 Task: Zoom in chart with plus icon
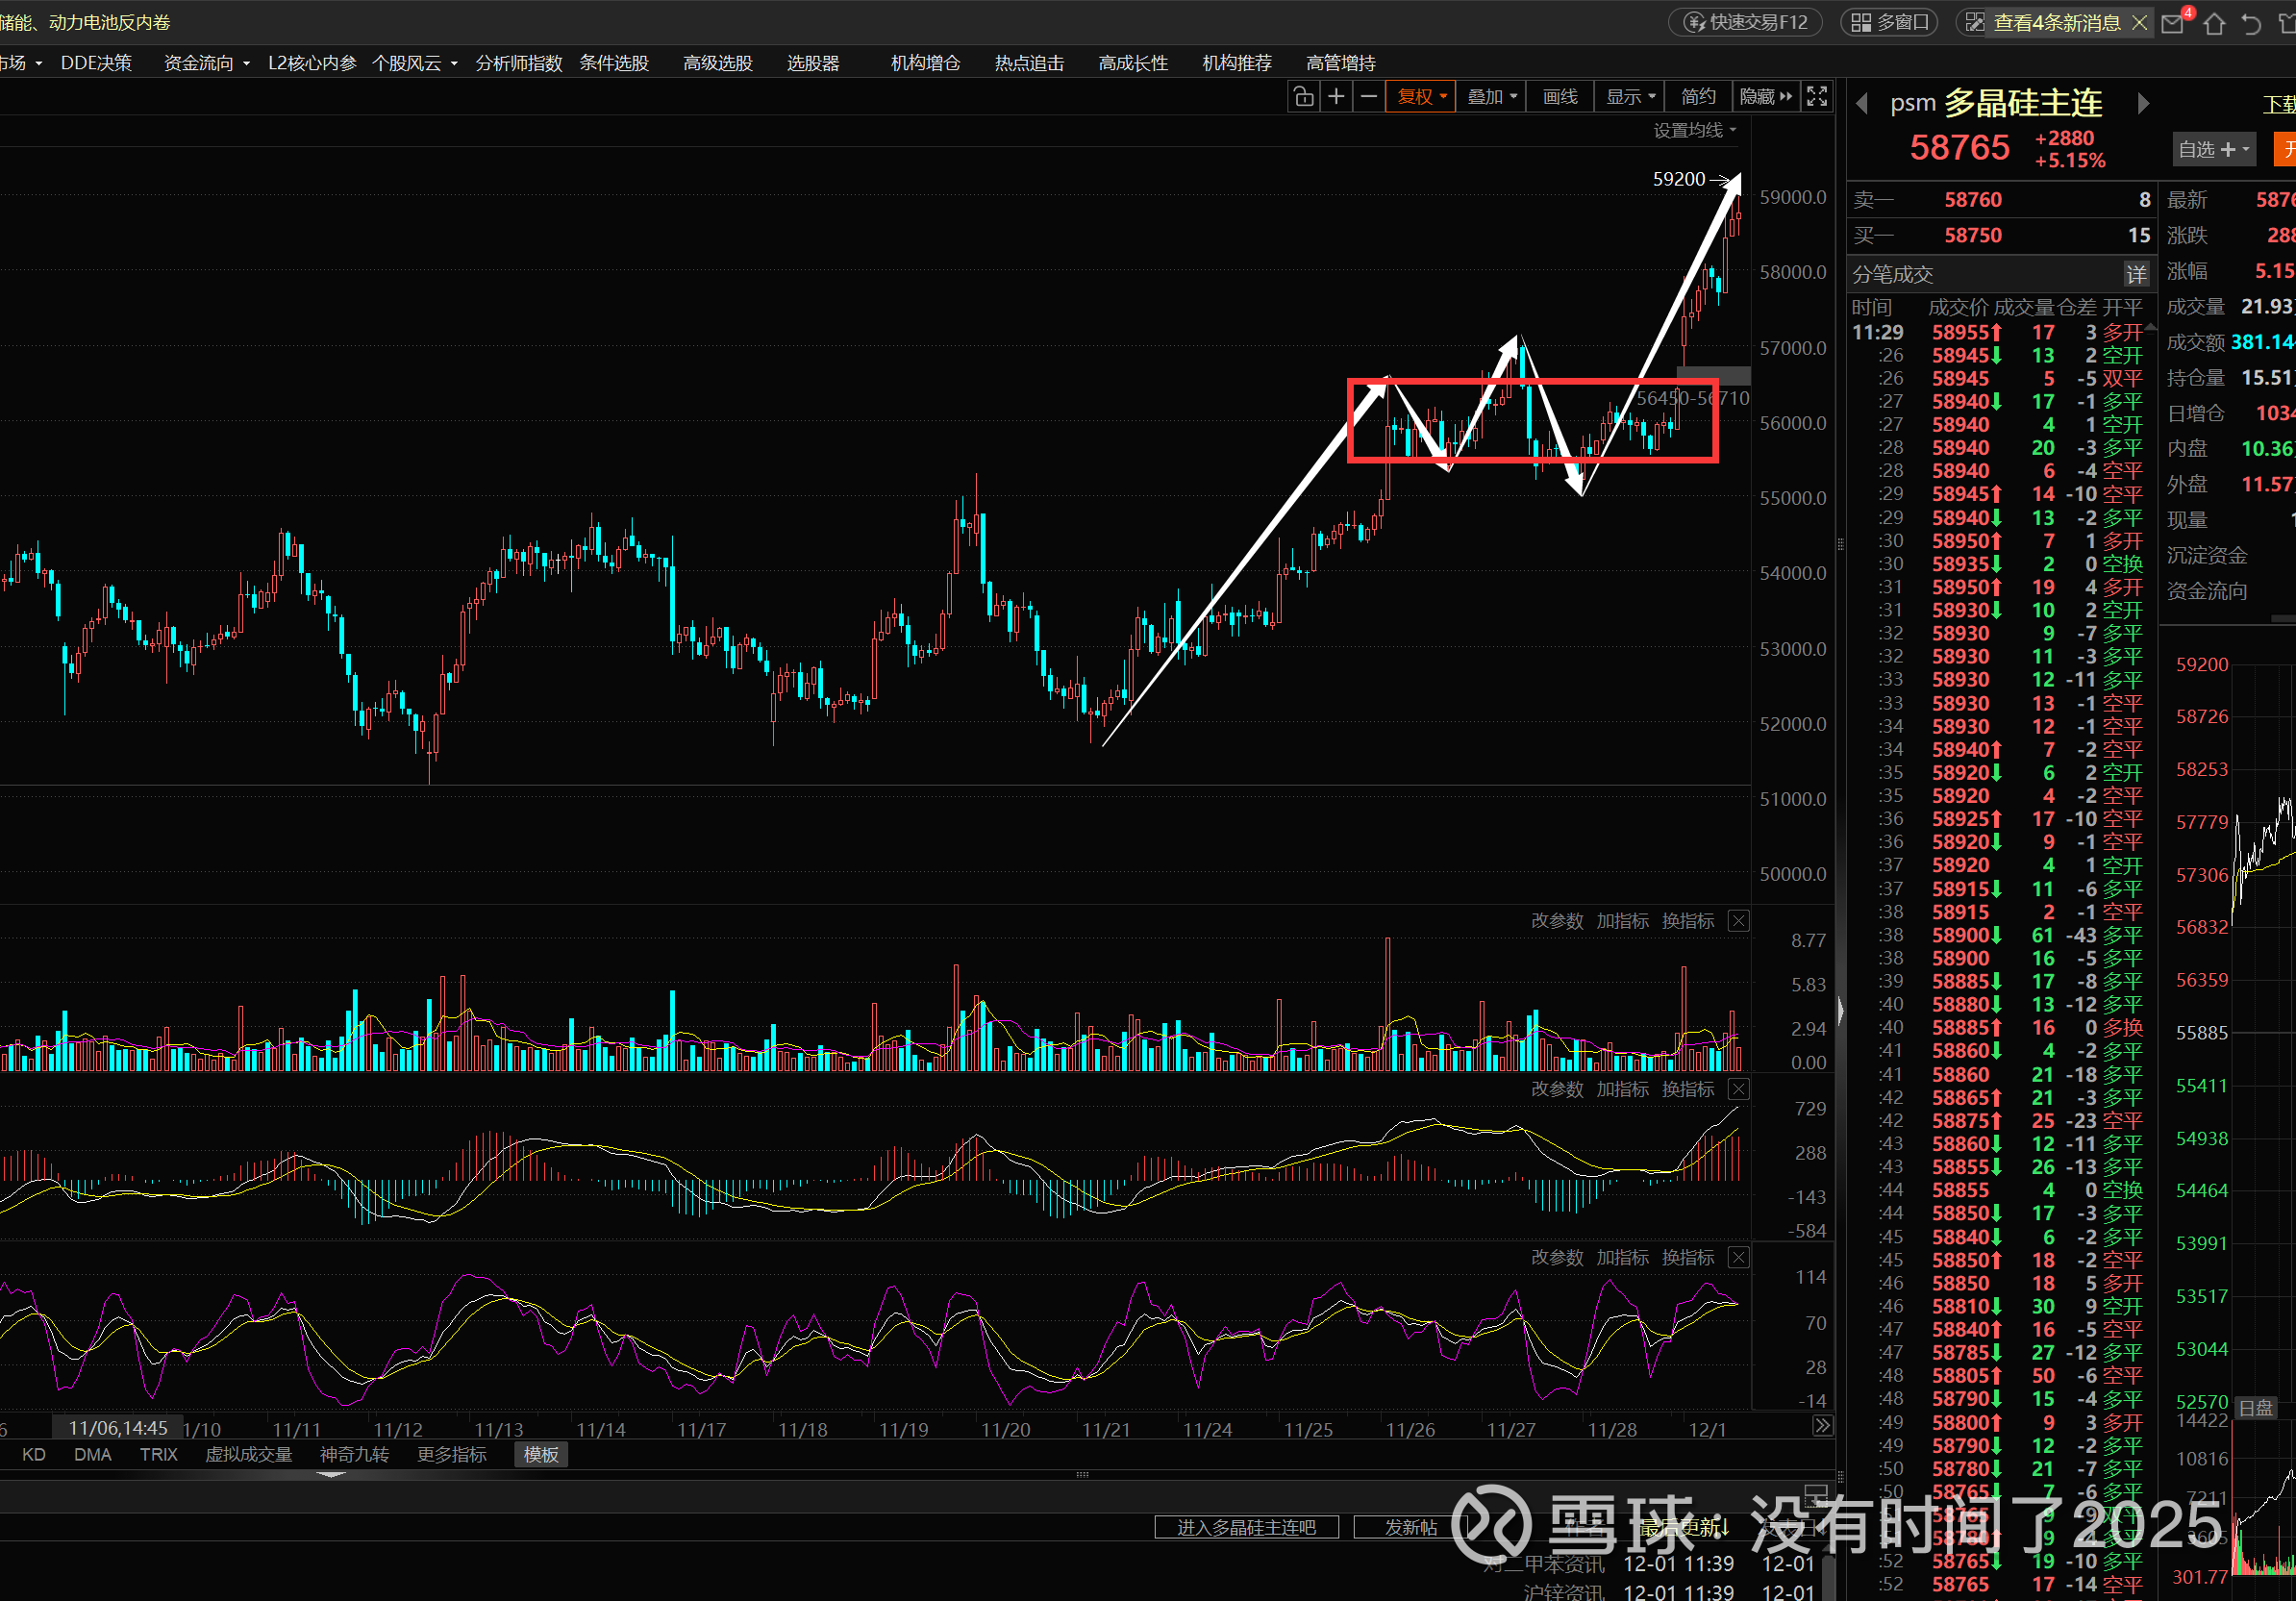coord(1336,97)
